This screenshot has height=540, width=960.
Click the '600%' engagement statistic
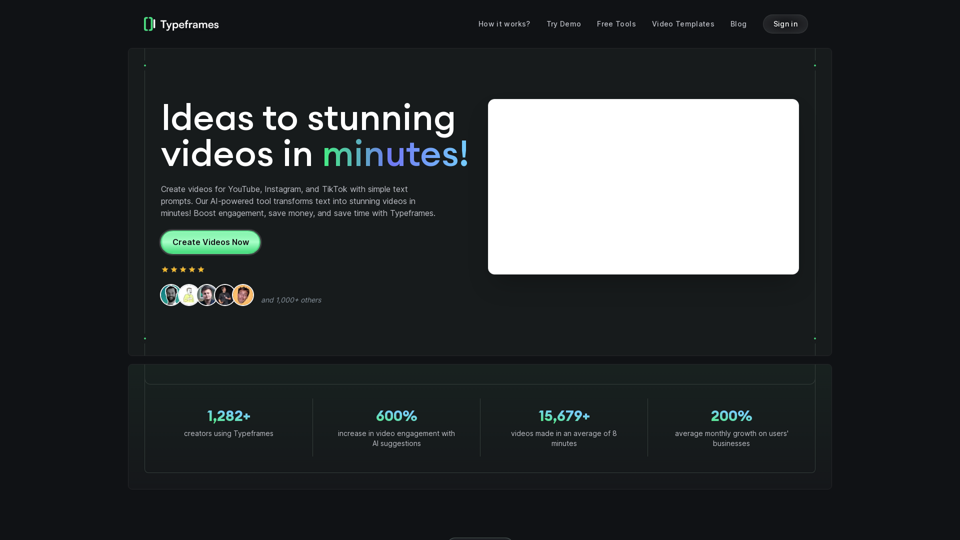pyautogui.click(x=396, y=416)
